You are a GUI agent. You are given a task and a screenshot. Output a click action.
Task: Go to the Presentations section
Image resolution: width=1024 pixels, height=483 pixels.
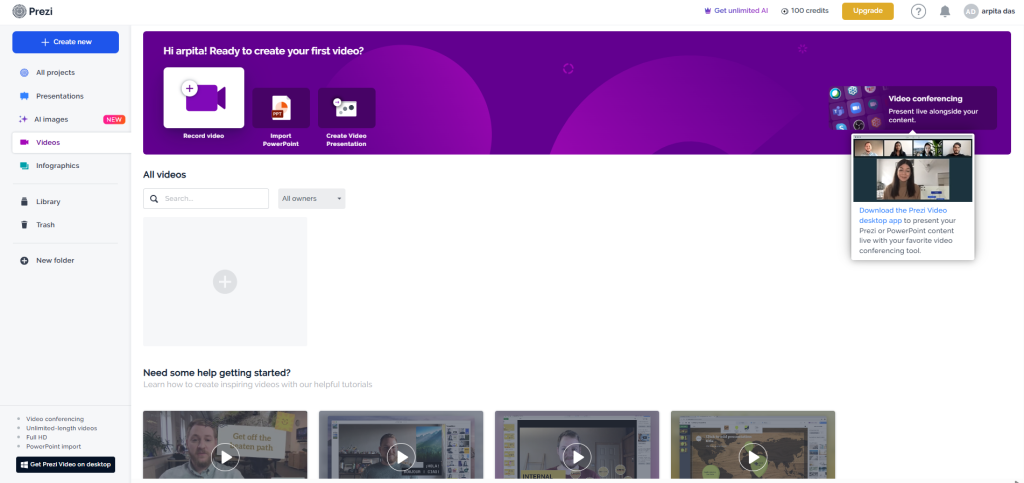point(59,96)
